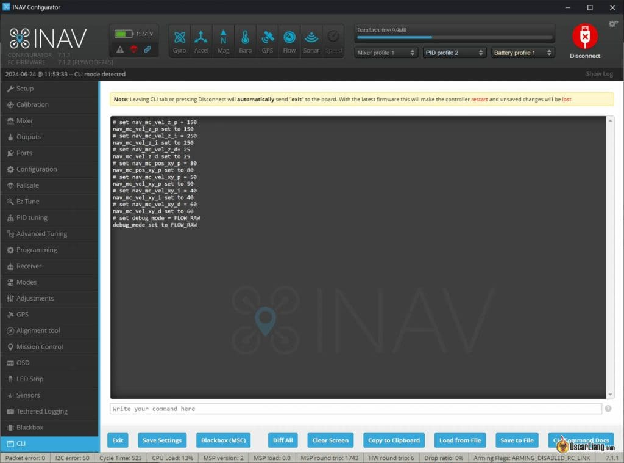The image size is (624, 463).
Task: Open the Blackbox tab
Action: (49, 427)
